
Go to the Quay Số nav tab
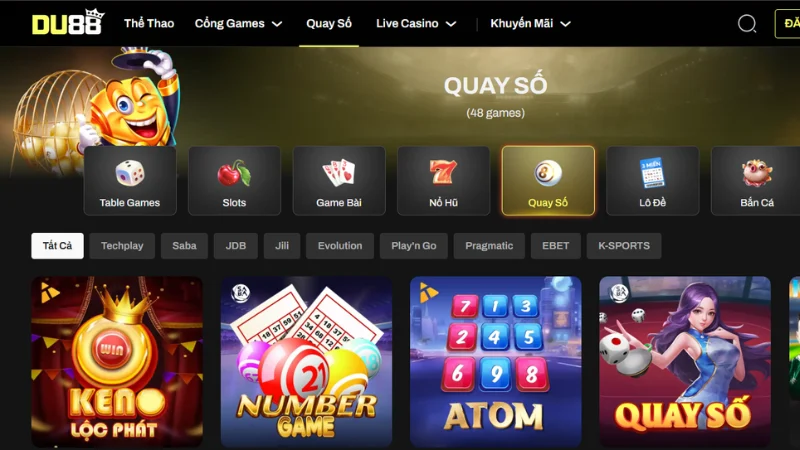pyautogui.click(x=329, y=23)
